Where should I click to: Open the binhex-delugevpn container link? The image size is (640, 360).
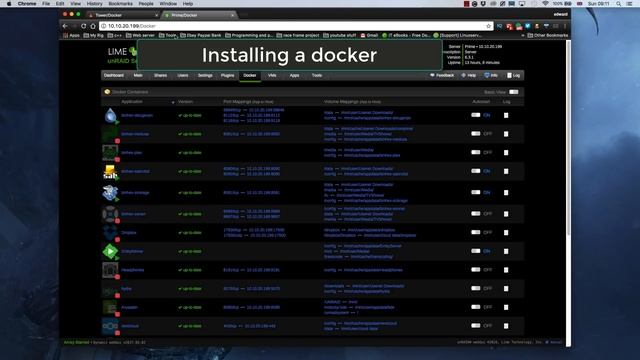tap(137, 116)
